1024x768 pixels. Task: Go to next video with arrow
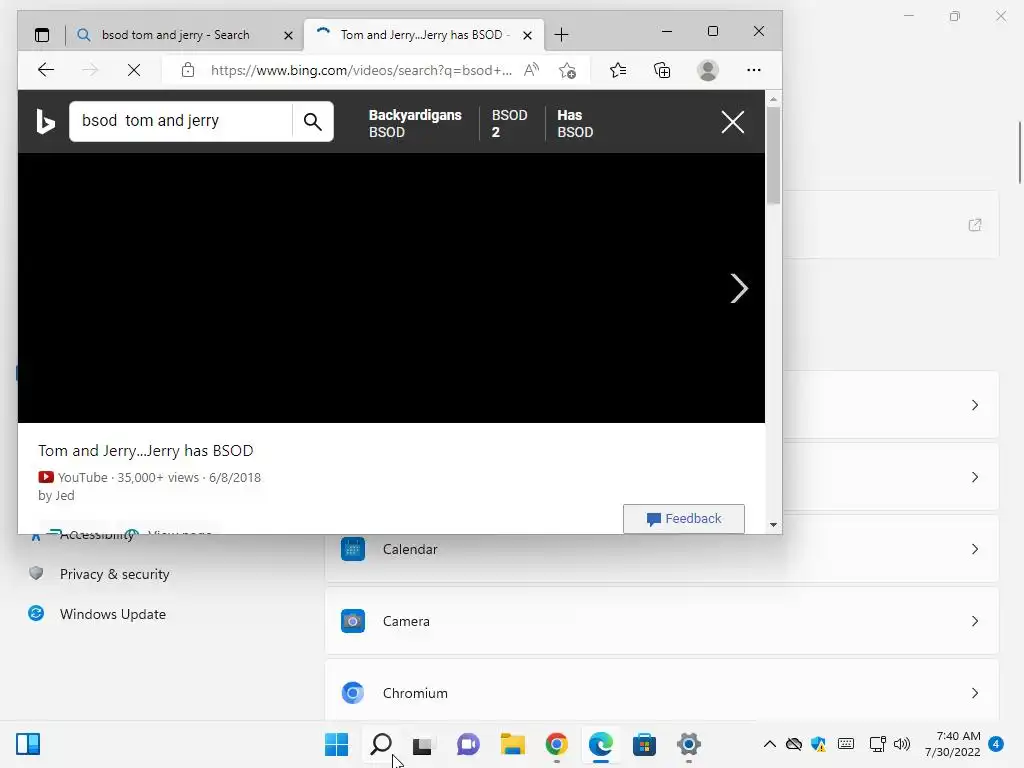point(739,288)
